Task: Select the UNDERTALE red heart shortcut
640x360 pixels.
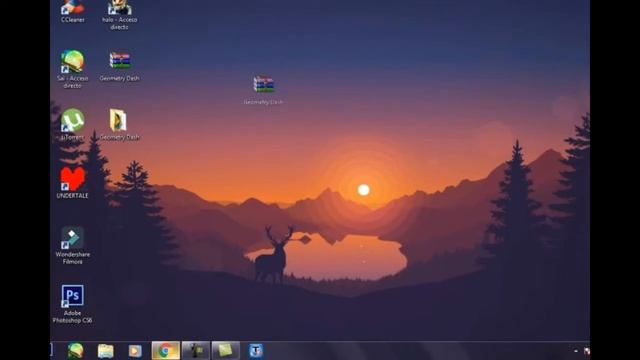Action: point(72,183)
